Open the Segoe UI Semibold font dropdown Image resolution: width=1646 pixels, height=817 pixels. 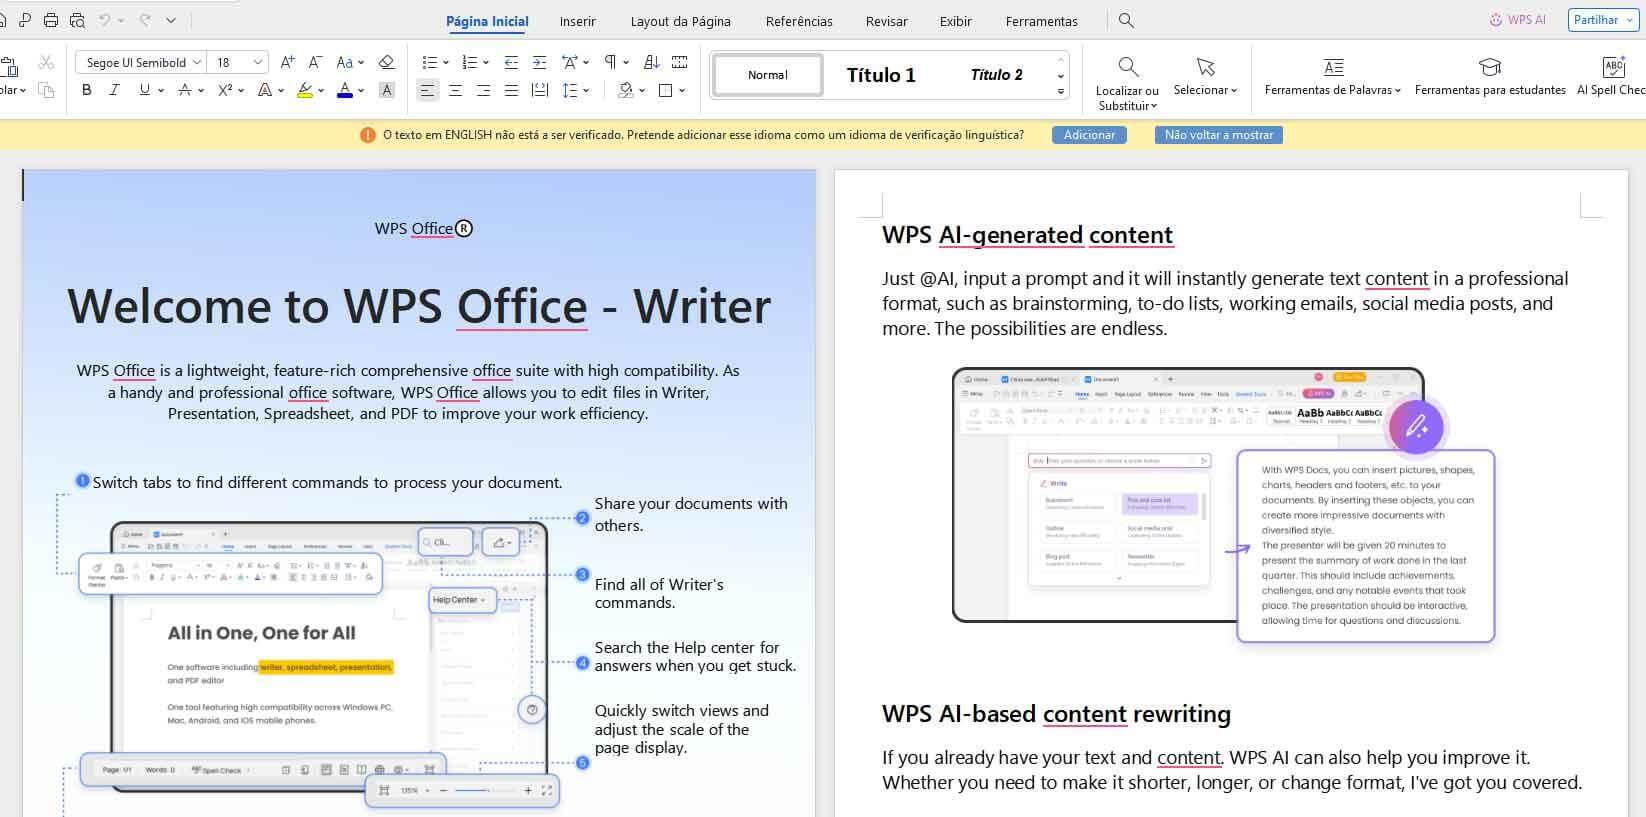[197, 62]
